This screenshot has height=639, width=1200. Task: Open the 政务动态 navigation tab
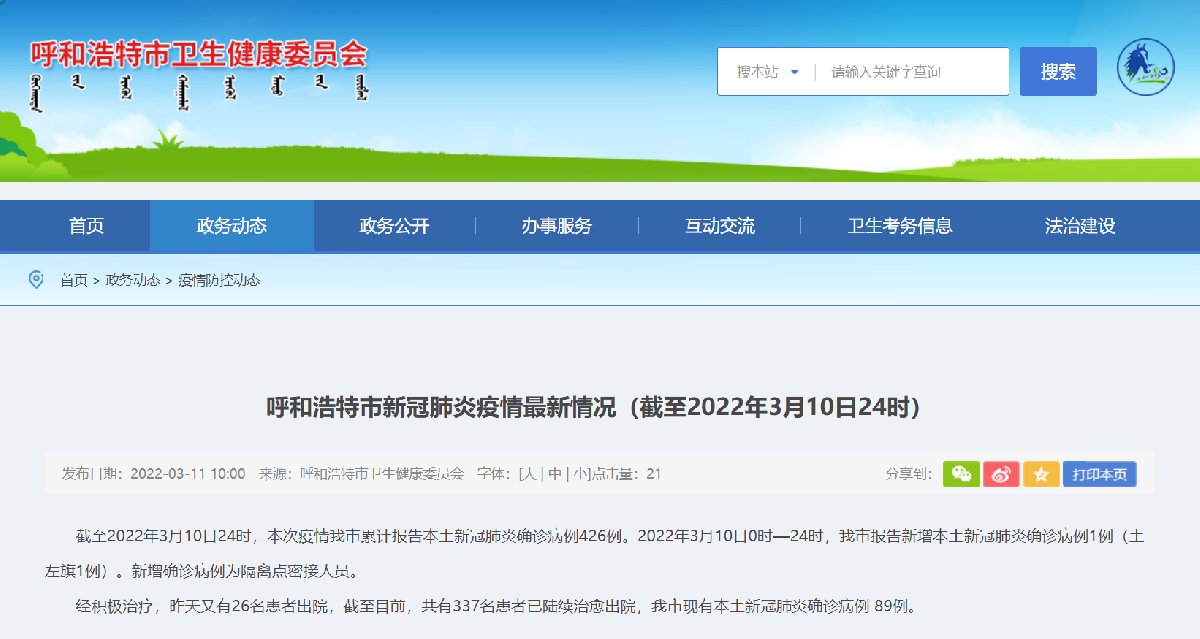pyautogui.click(x=232, y=226)
